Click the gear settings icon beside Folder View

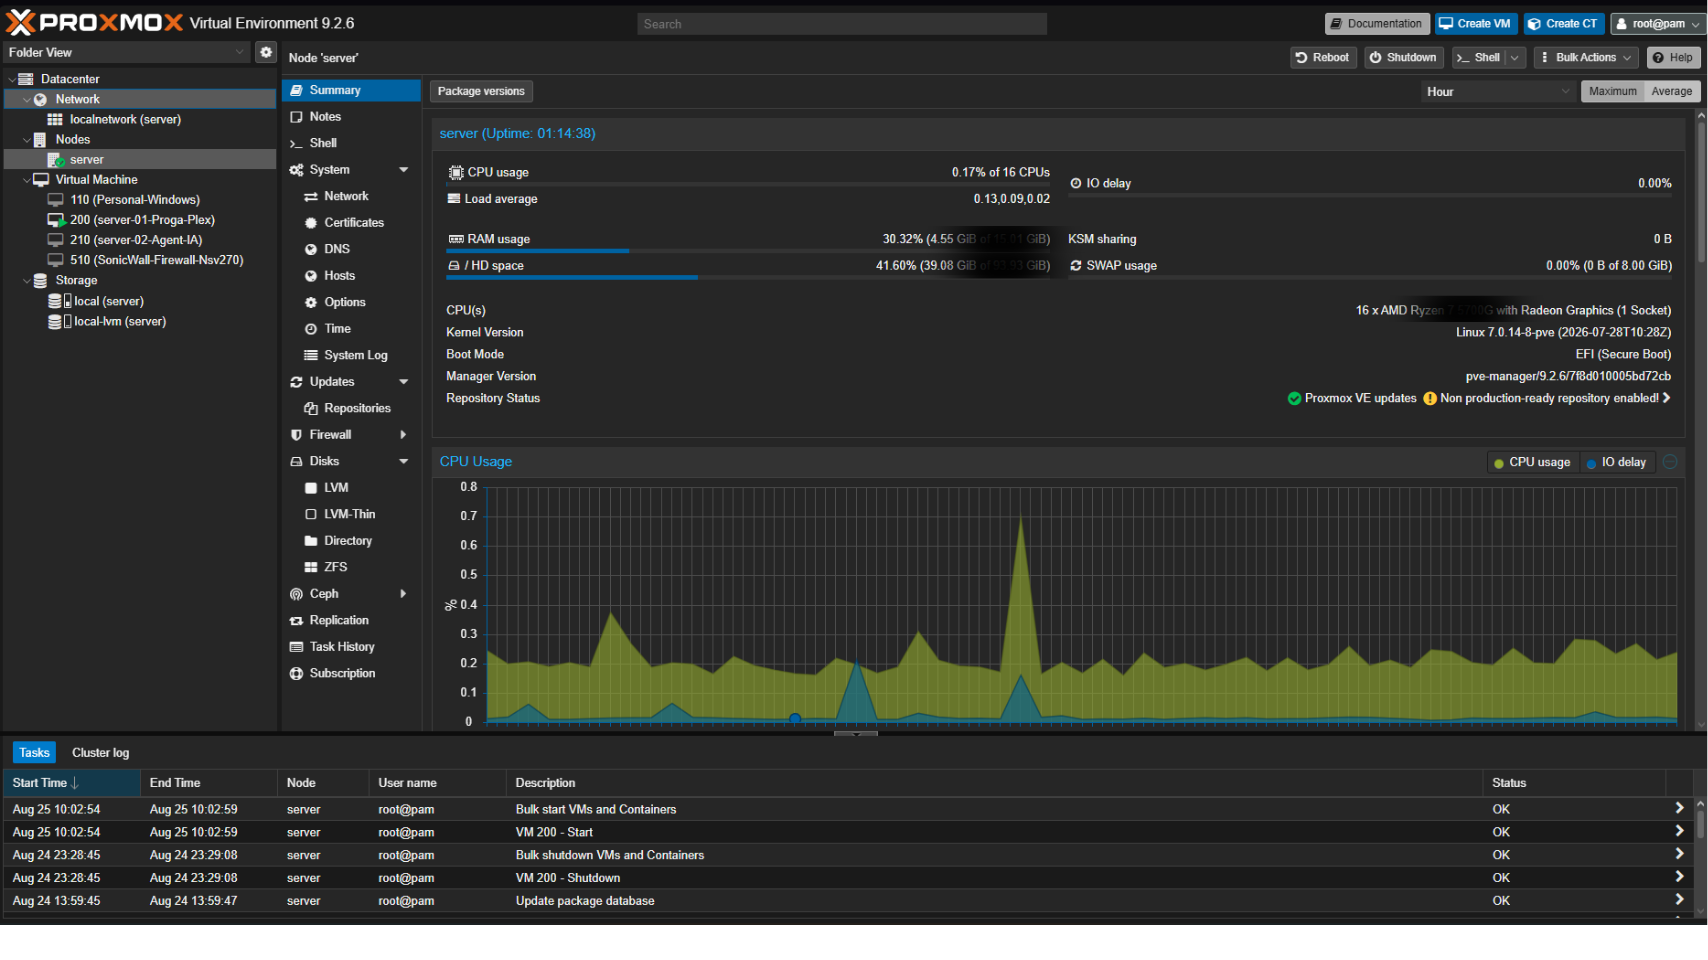pos(265,52)
